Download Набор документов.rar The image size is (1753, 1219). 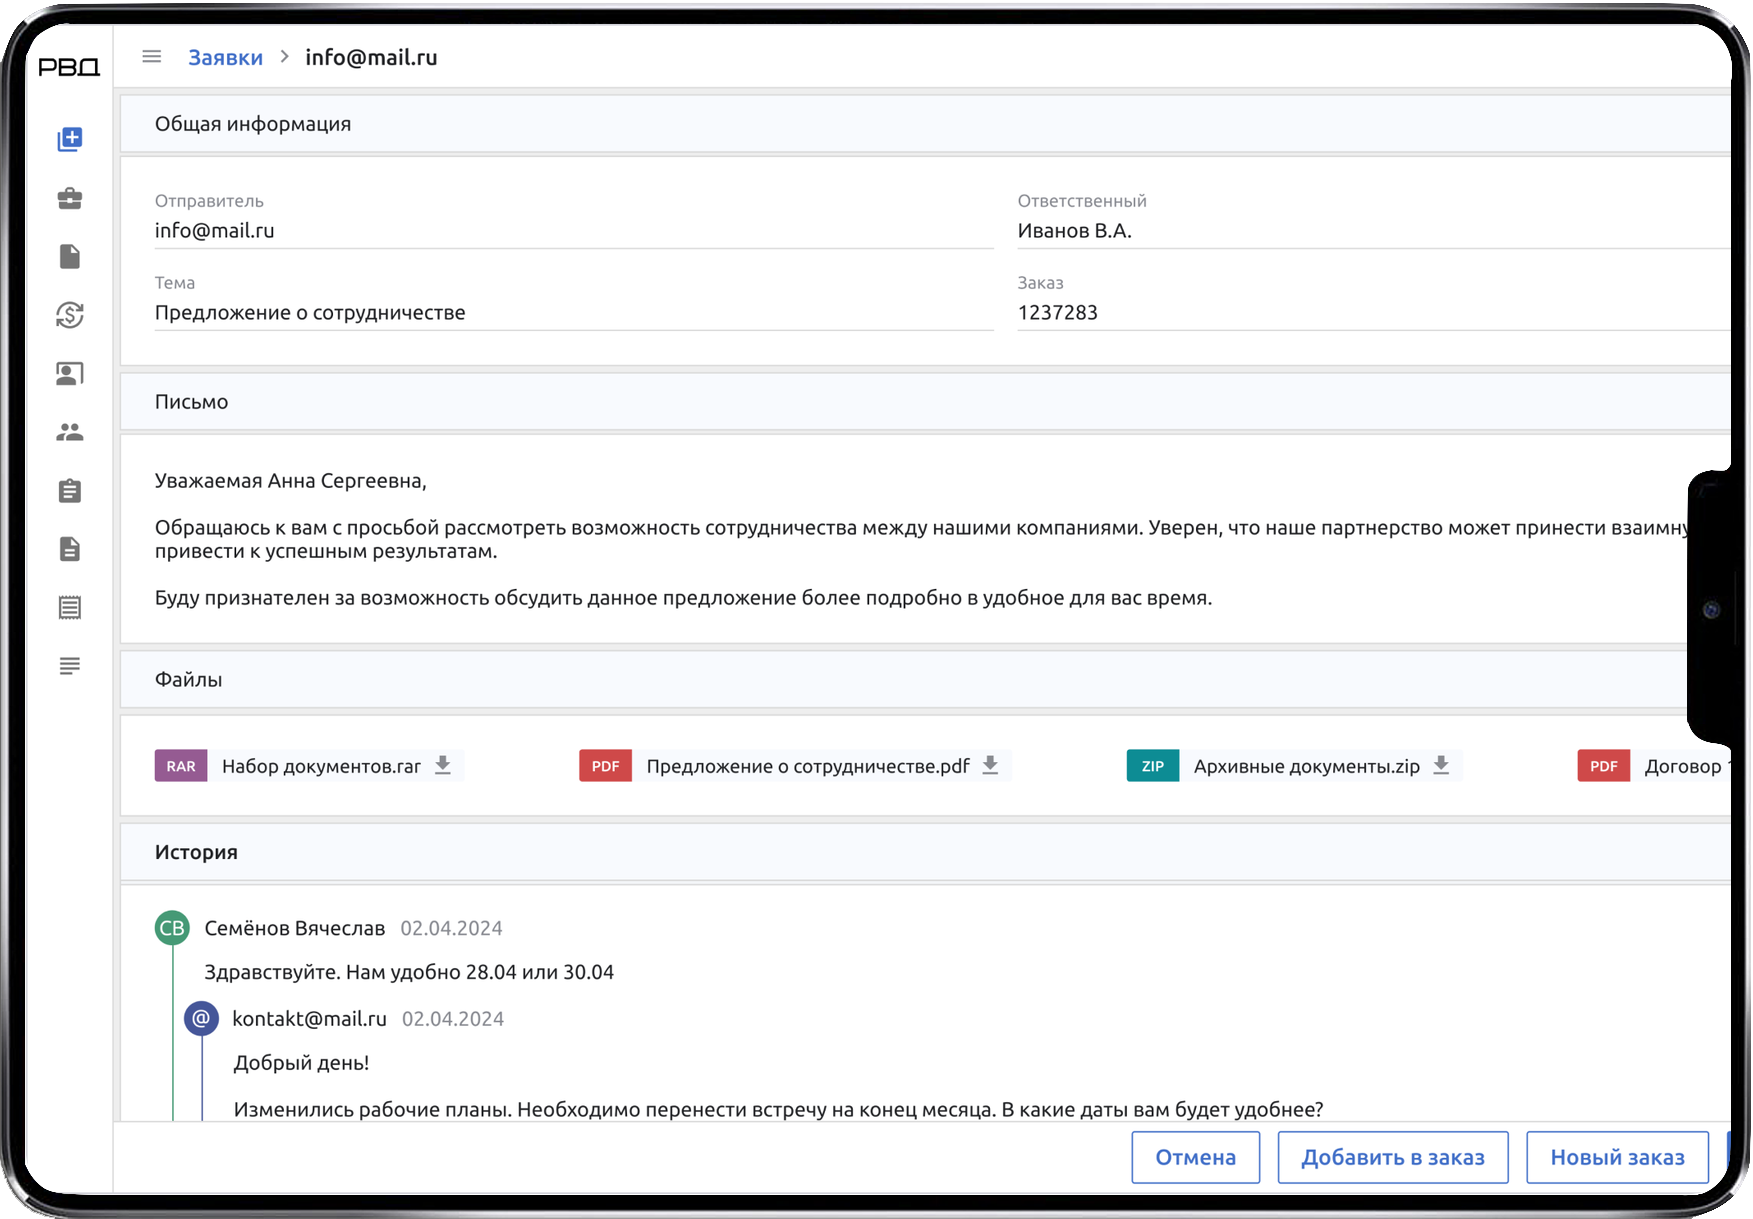[443, 765]
